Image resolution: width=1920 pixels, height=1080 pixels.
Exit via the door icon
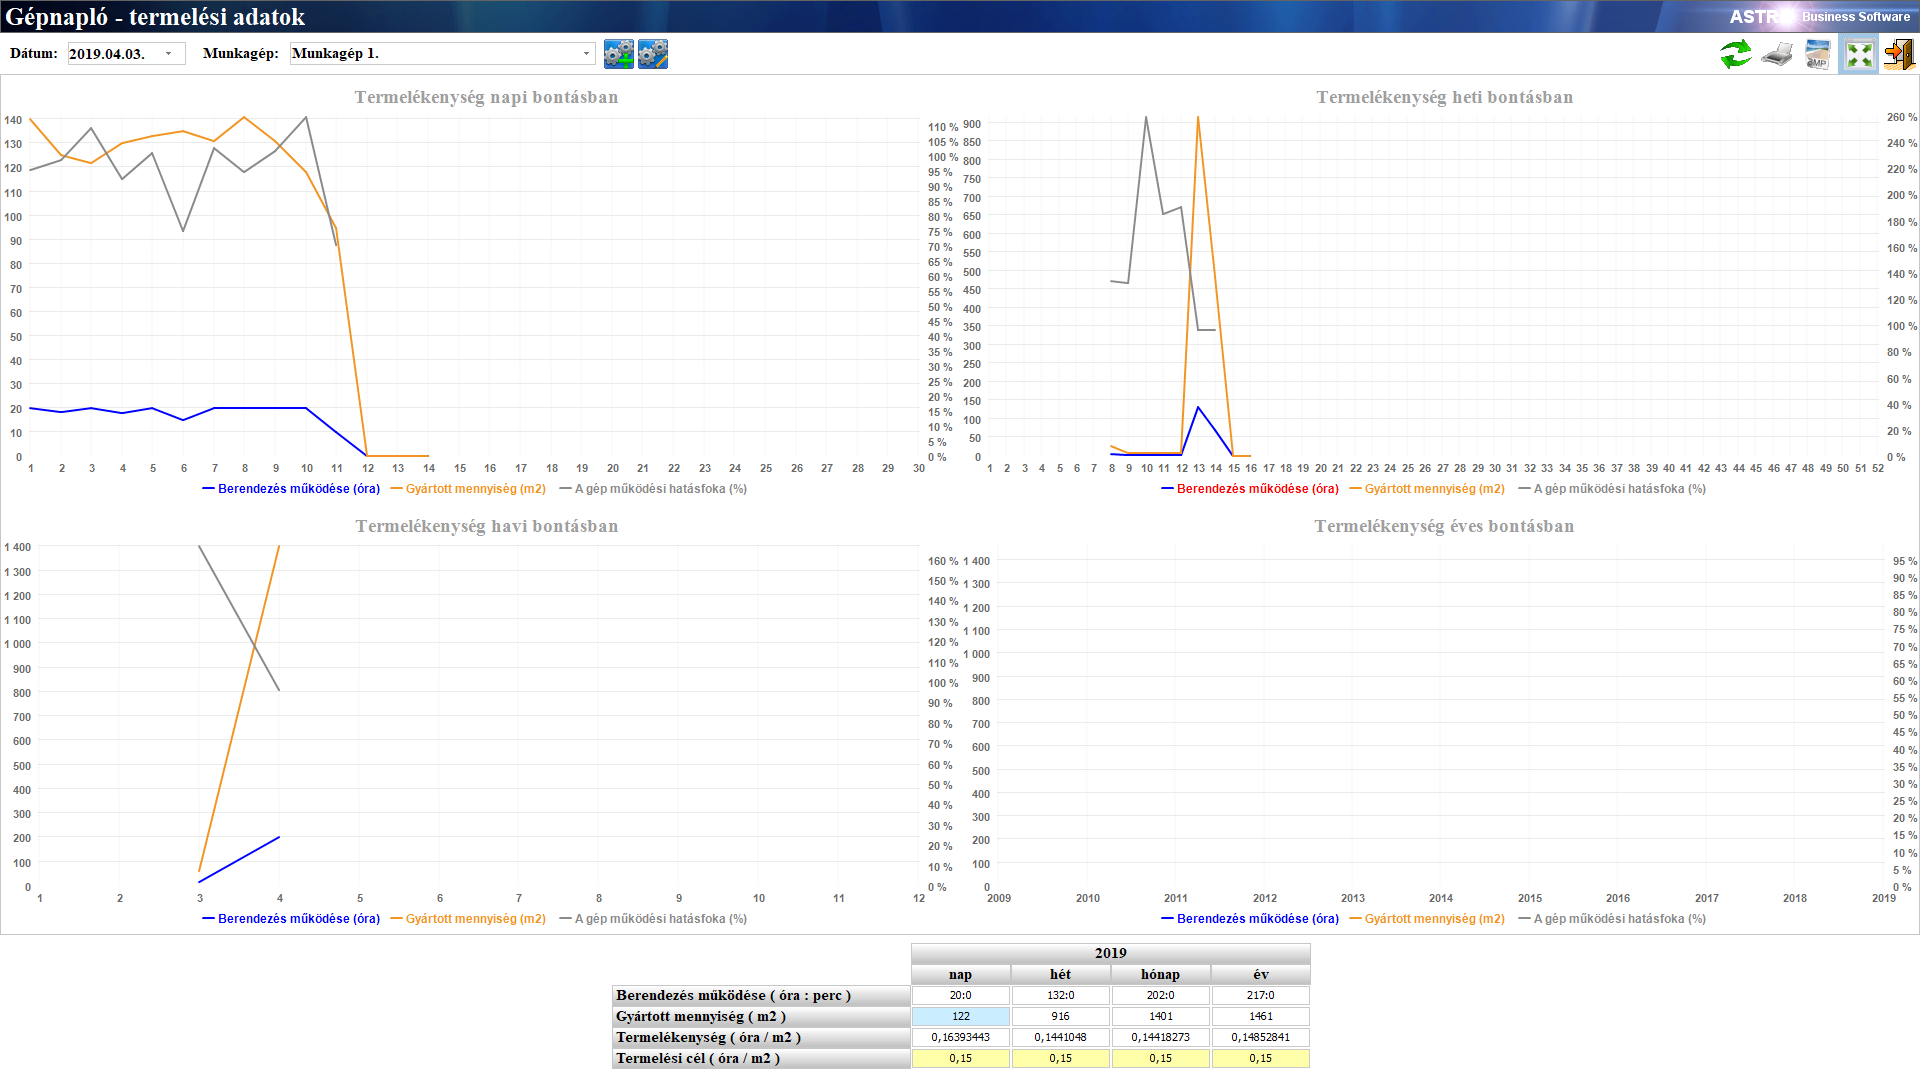tap(1899, 54)
